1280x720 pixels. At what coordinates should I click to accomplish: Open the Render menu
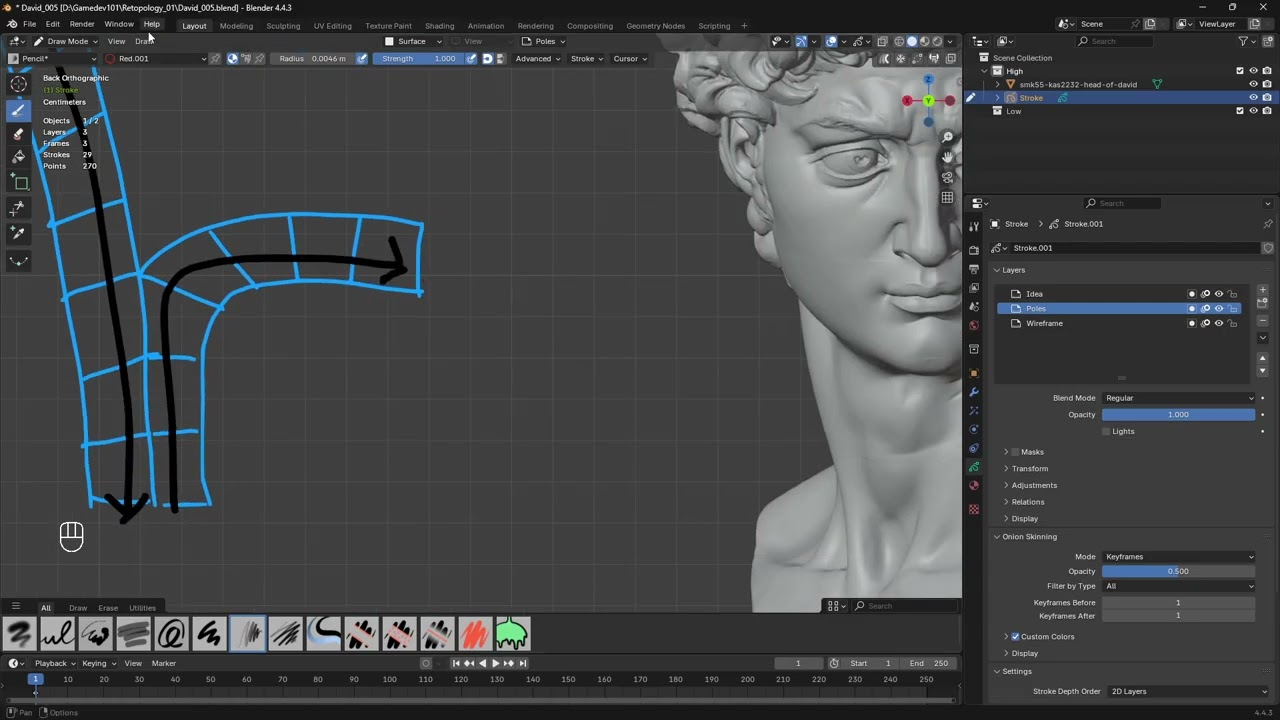[82, 24]
